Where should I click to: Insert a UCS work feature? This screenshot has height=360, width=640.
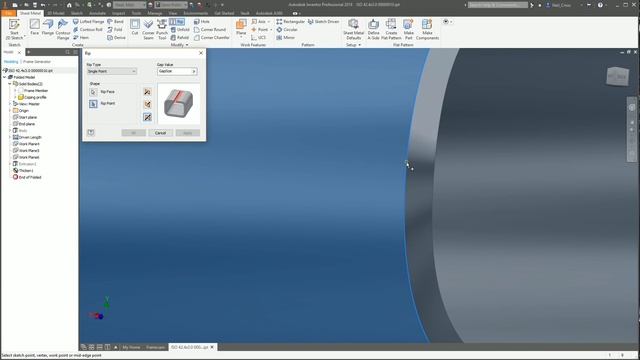click(x=258, y=38)
